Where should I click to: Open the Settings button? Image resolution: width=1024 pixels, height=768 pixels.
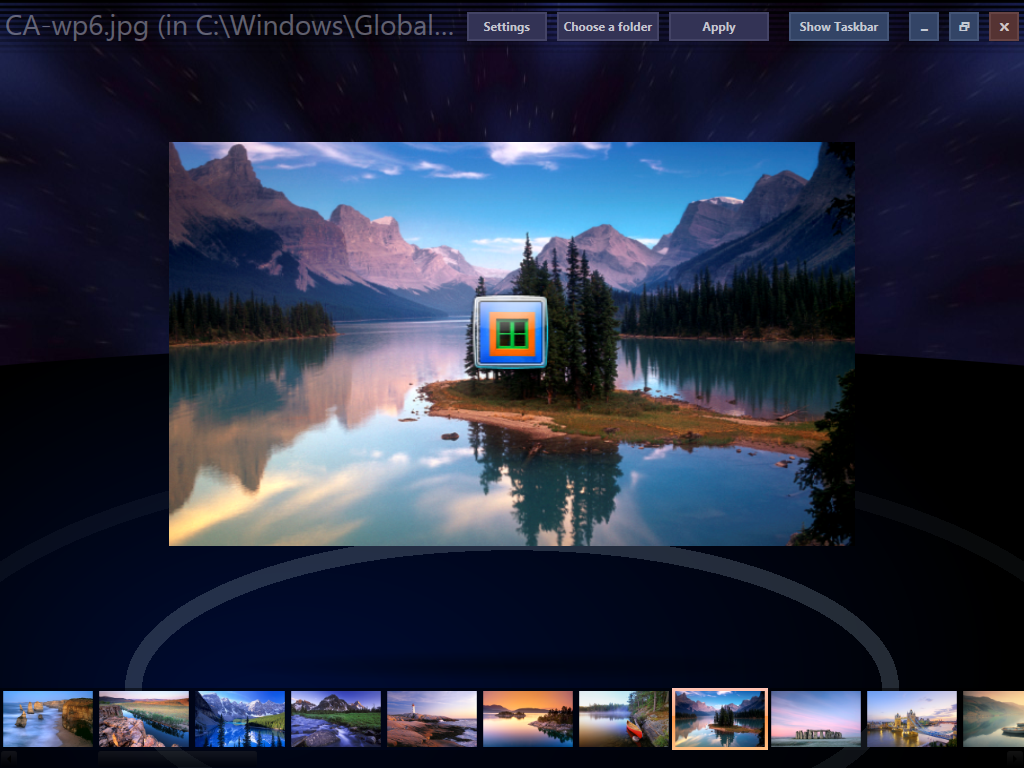[506, 27]
